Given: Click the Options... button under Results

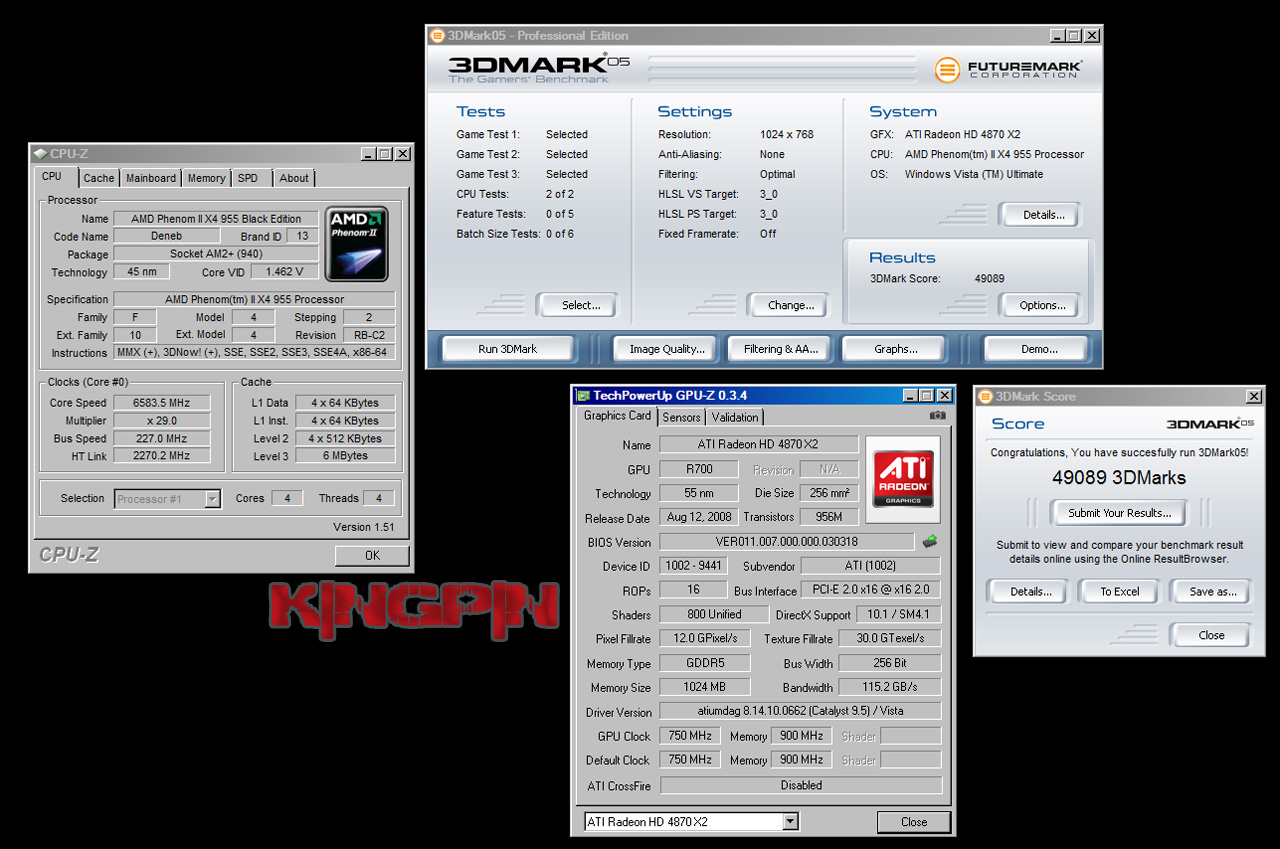Looking at the screenshot, I should tap(1042, 305).
